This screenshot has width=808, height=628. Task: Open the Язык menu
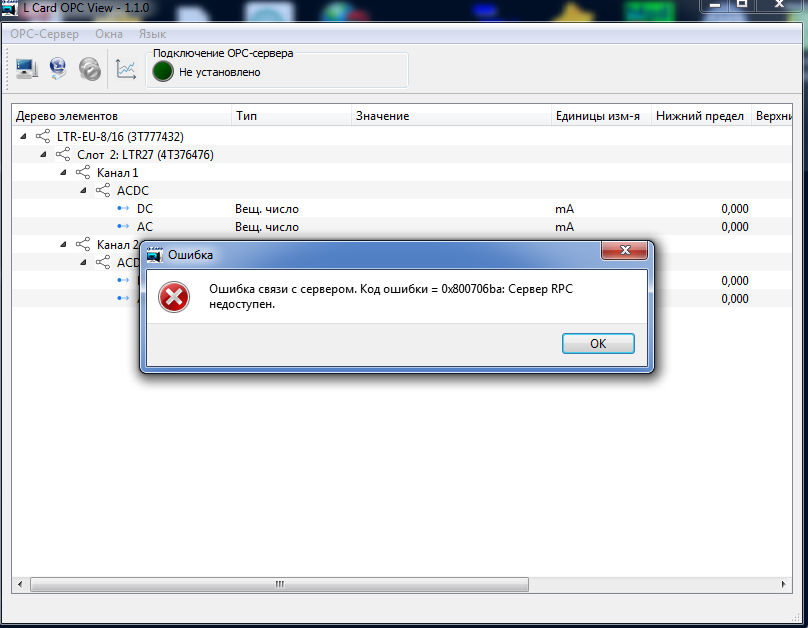click(152, 34)
